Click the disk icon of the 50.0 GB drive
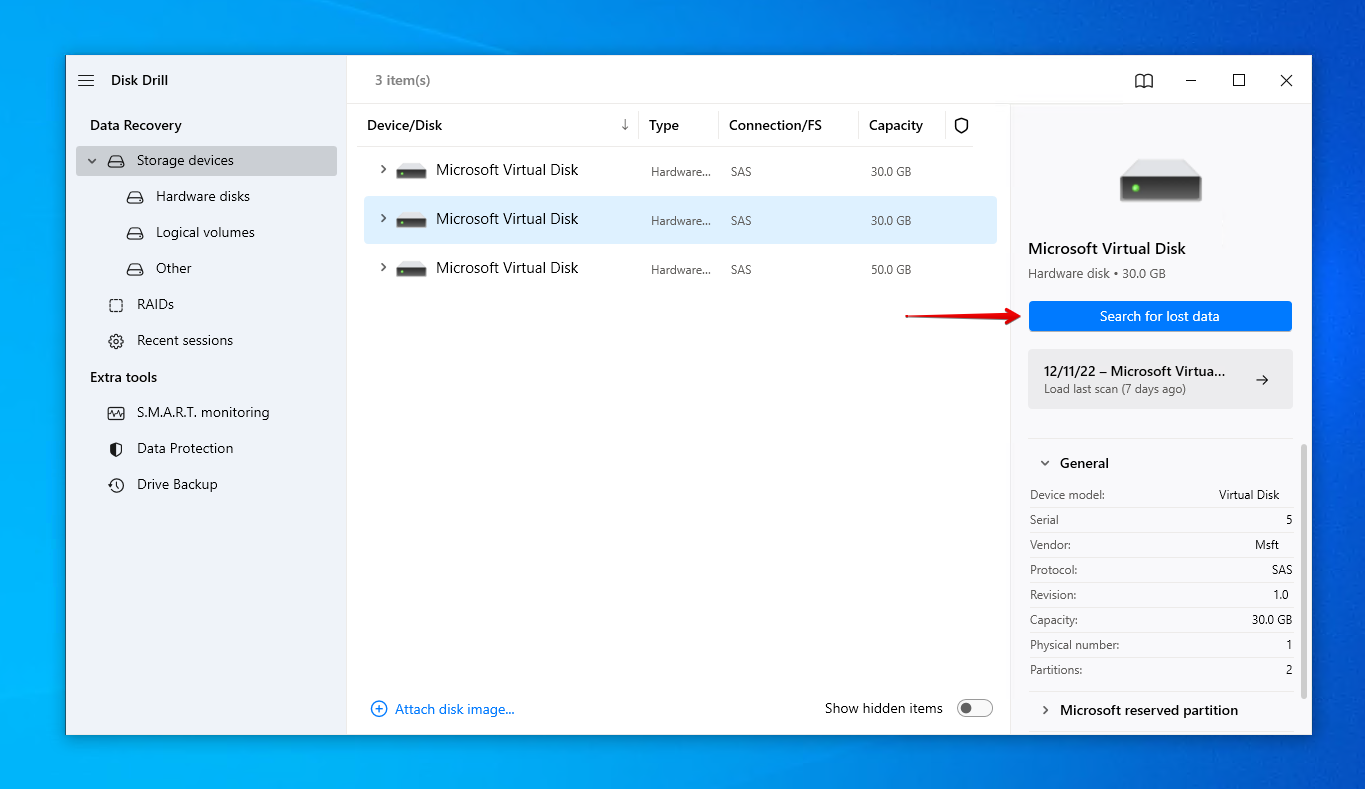This screenshot has width=1365, height=789. (411, 268)
